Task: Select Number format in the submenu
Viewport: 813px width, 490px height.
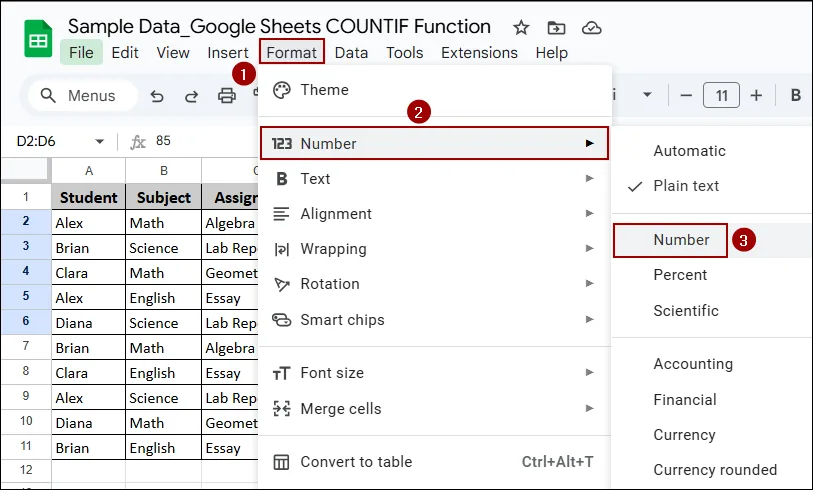Action: [x=712, y=240]
